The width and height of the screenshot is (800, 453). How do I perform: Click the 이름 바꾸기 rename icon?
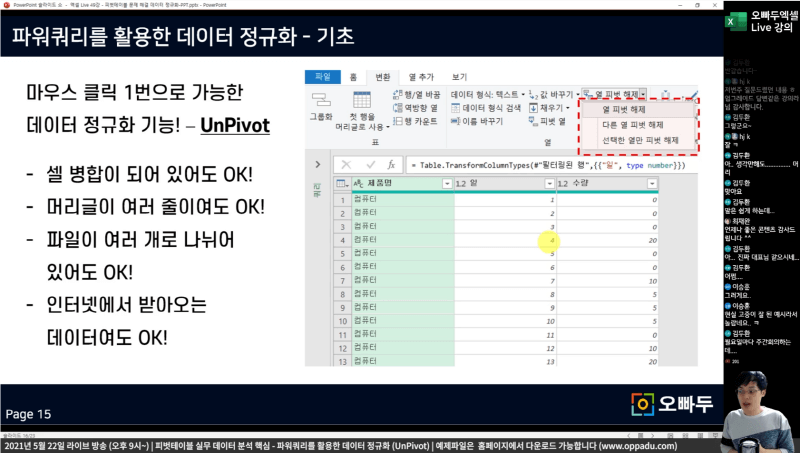(x=456, y=121)
